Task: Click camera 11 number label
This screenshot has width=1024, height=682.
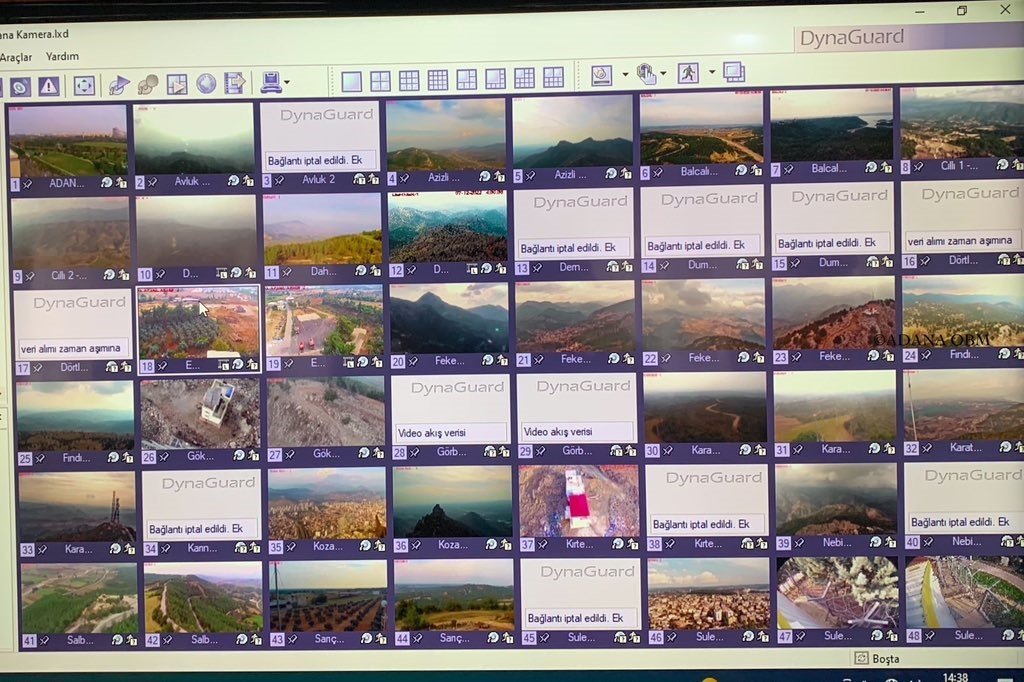Action: (271, 272)
